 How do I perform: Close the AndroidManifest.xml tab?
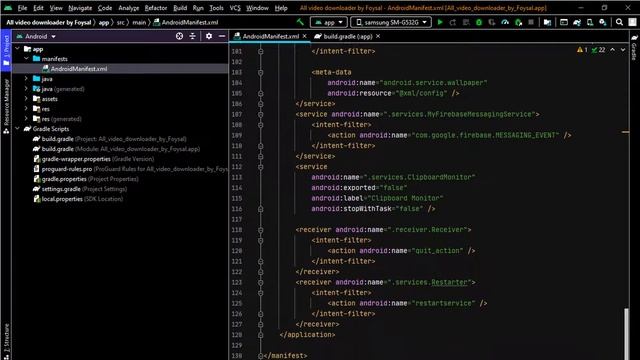pos(304,36)
